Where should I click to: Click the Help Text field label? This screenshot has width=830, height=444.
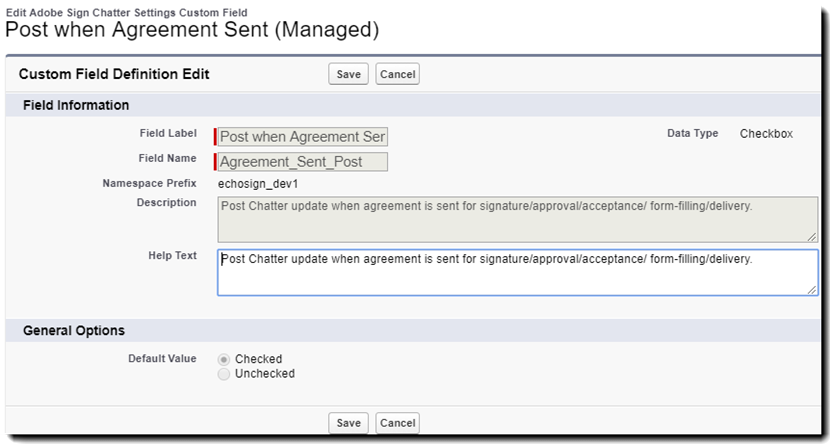click(x=172, y=255)
